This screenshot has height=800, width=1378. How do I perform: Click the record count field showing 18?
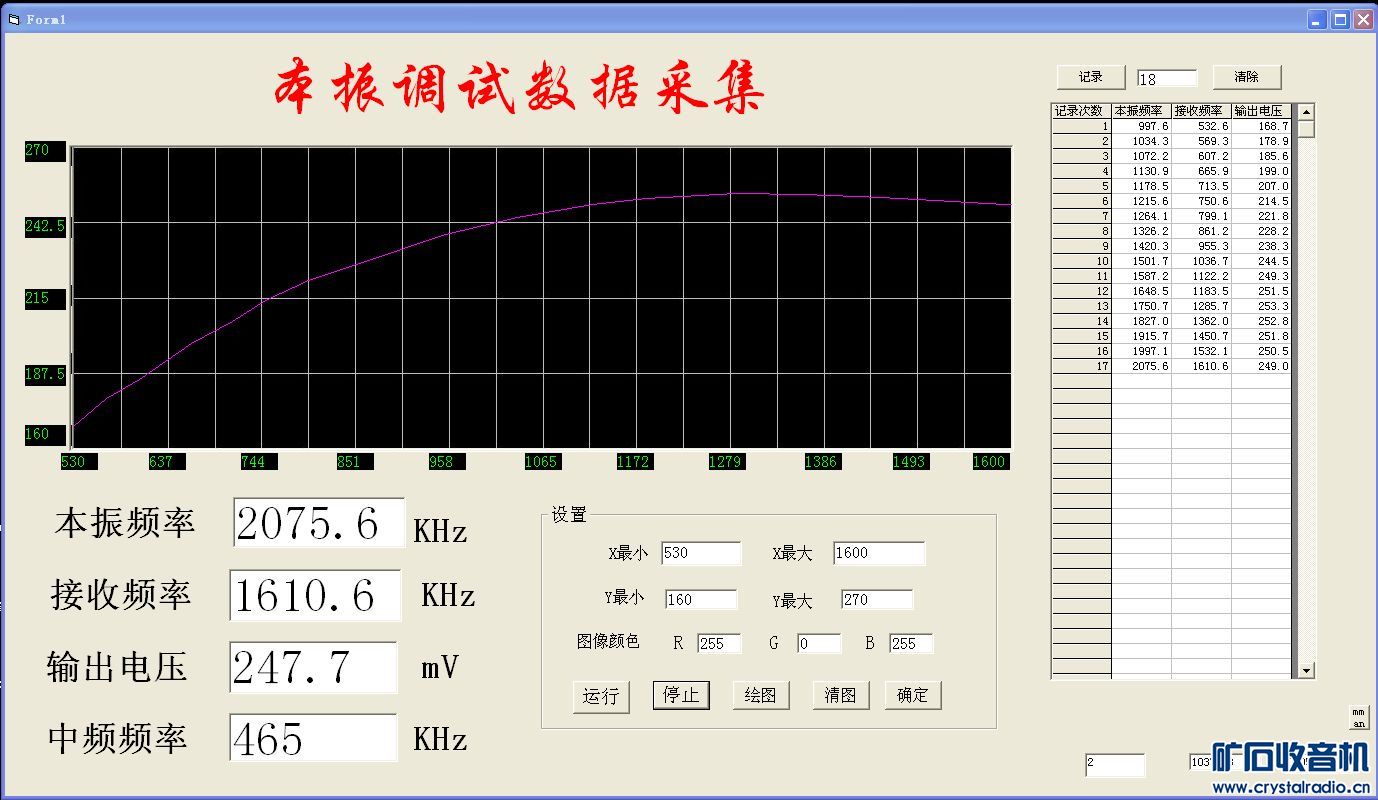1167,79
